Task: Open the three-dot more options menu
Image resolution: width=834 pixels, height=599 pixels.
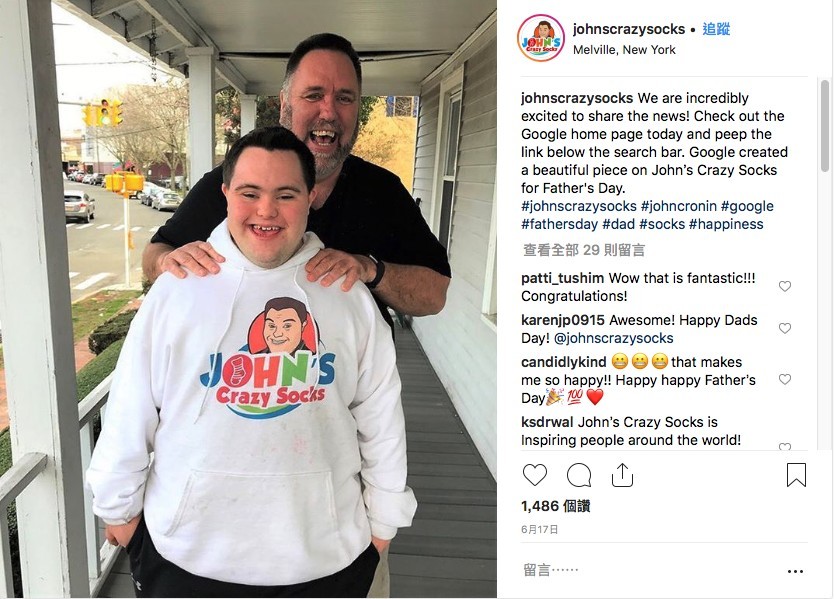Action: 795,571
